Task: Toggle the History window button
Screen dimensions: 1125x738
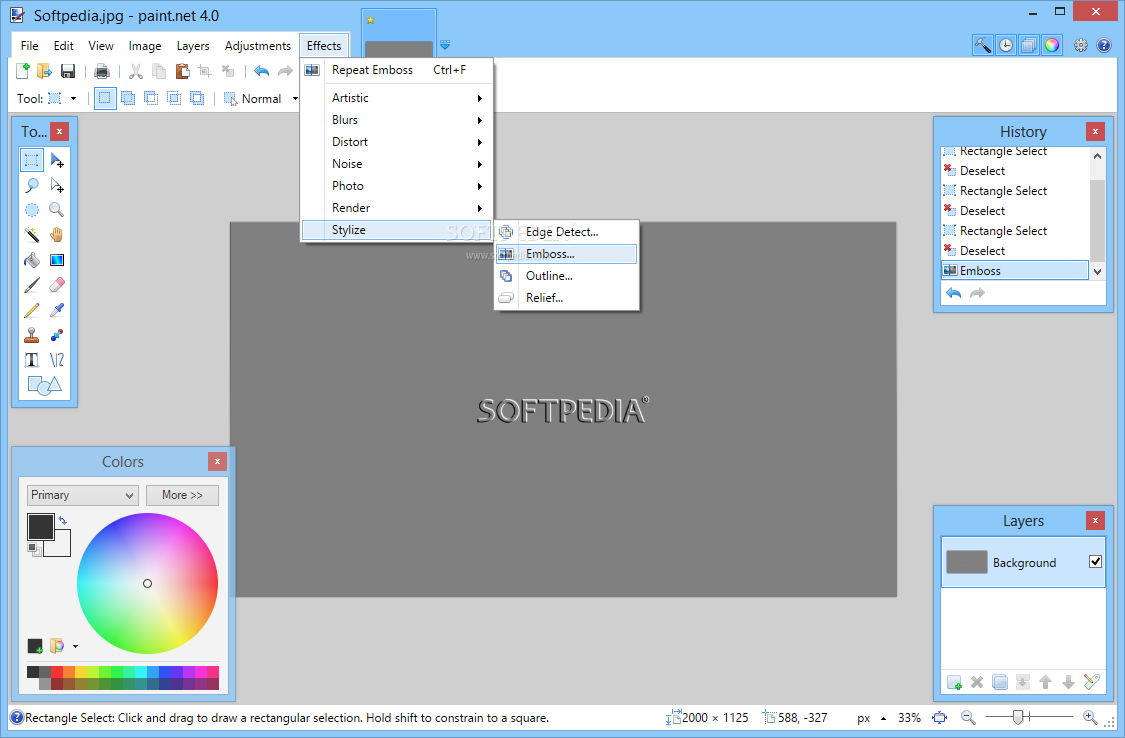Action: click(x=1006, y=45)
